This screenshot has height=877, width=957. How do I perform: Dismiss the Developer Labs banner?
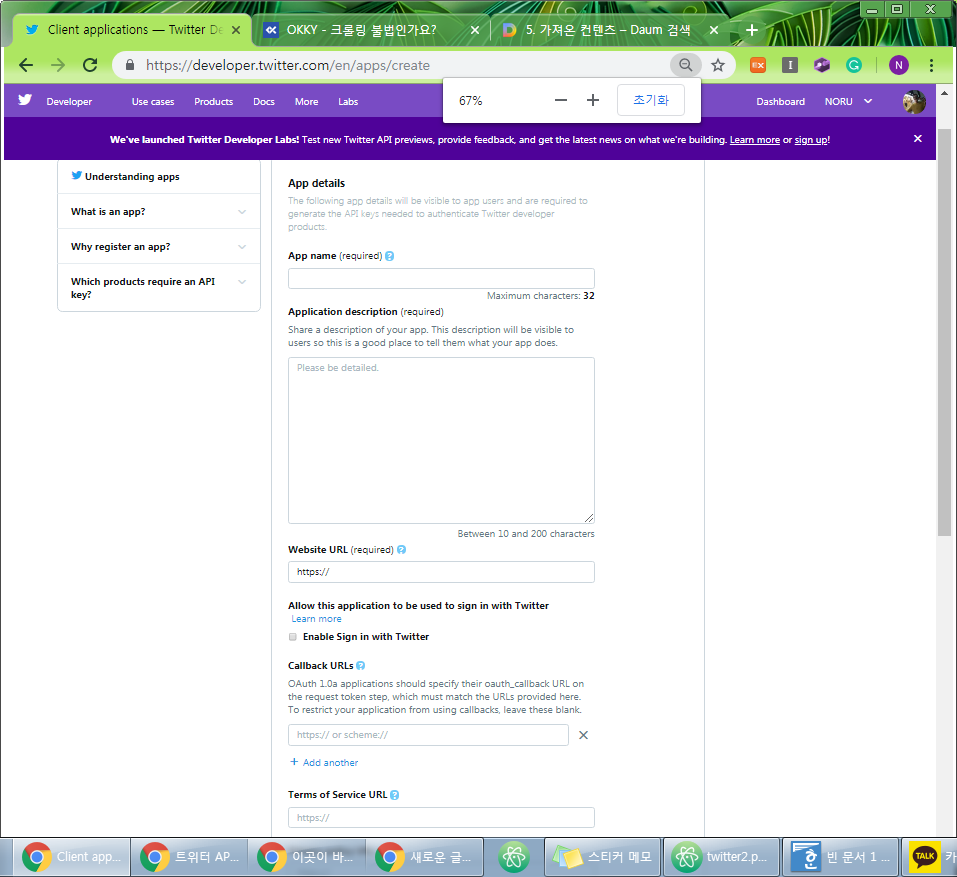(x=917, y=139)
